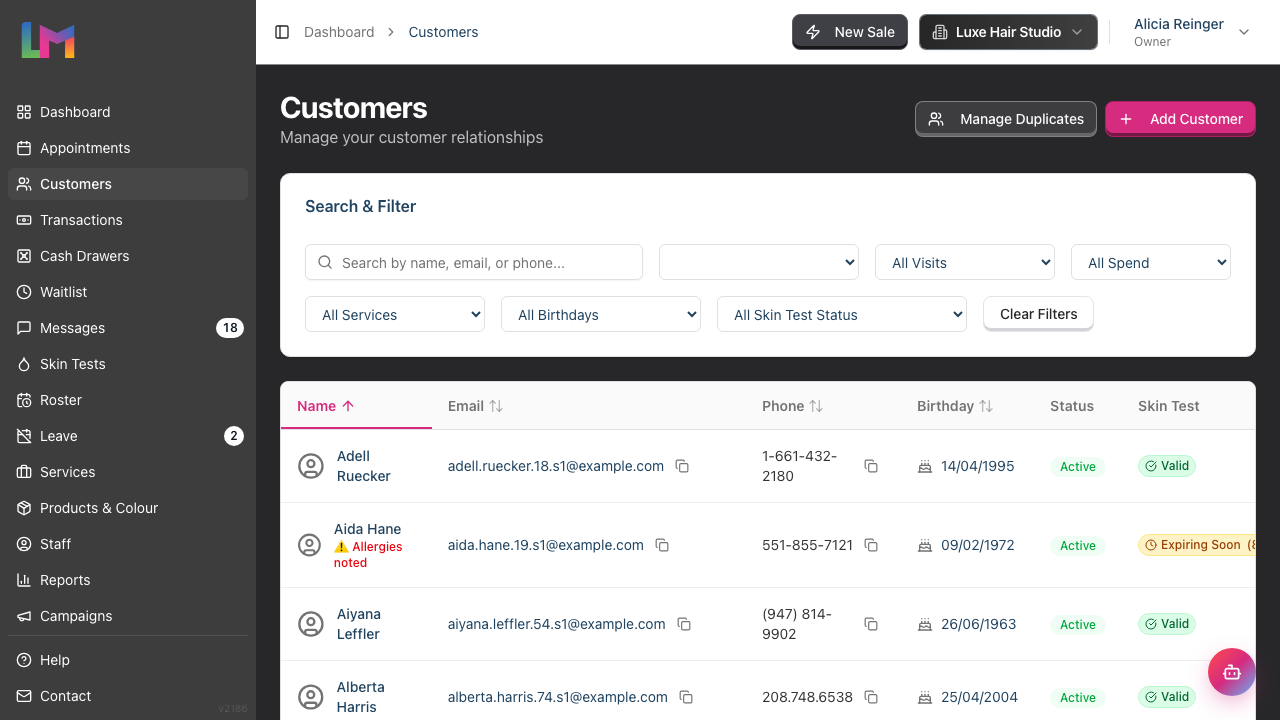Copy Alberta Harris's email address
This screenshot has height=720, width=1280.
(686, 697)
